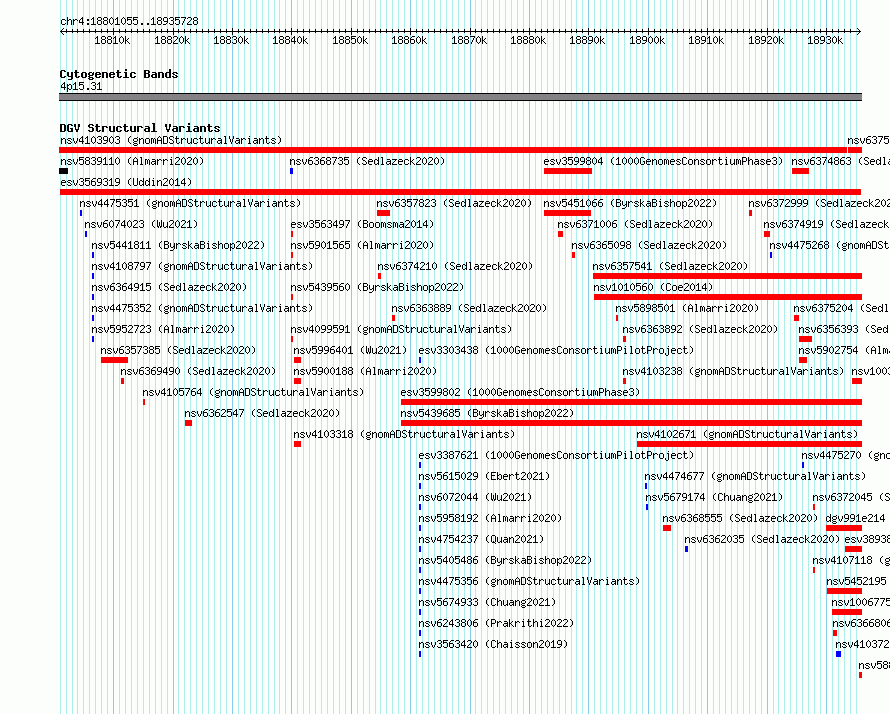Select the Cytogenetic Bands track title

coord(119,74)
